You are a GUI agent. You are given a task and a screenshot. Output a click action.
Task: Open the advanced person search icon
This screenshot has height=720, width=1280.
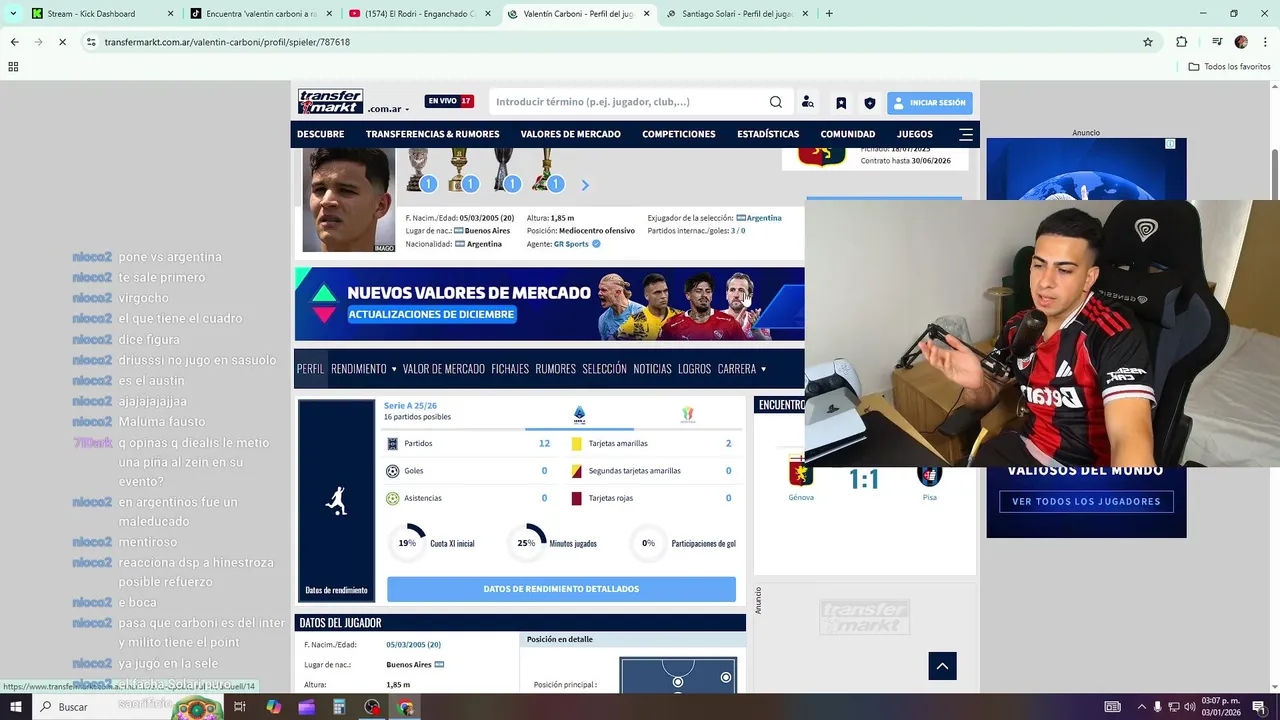tap(808, 102)
